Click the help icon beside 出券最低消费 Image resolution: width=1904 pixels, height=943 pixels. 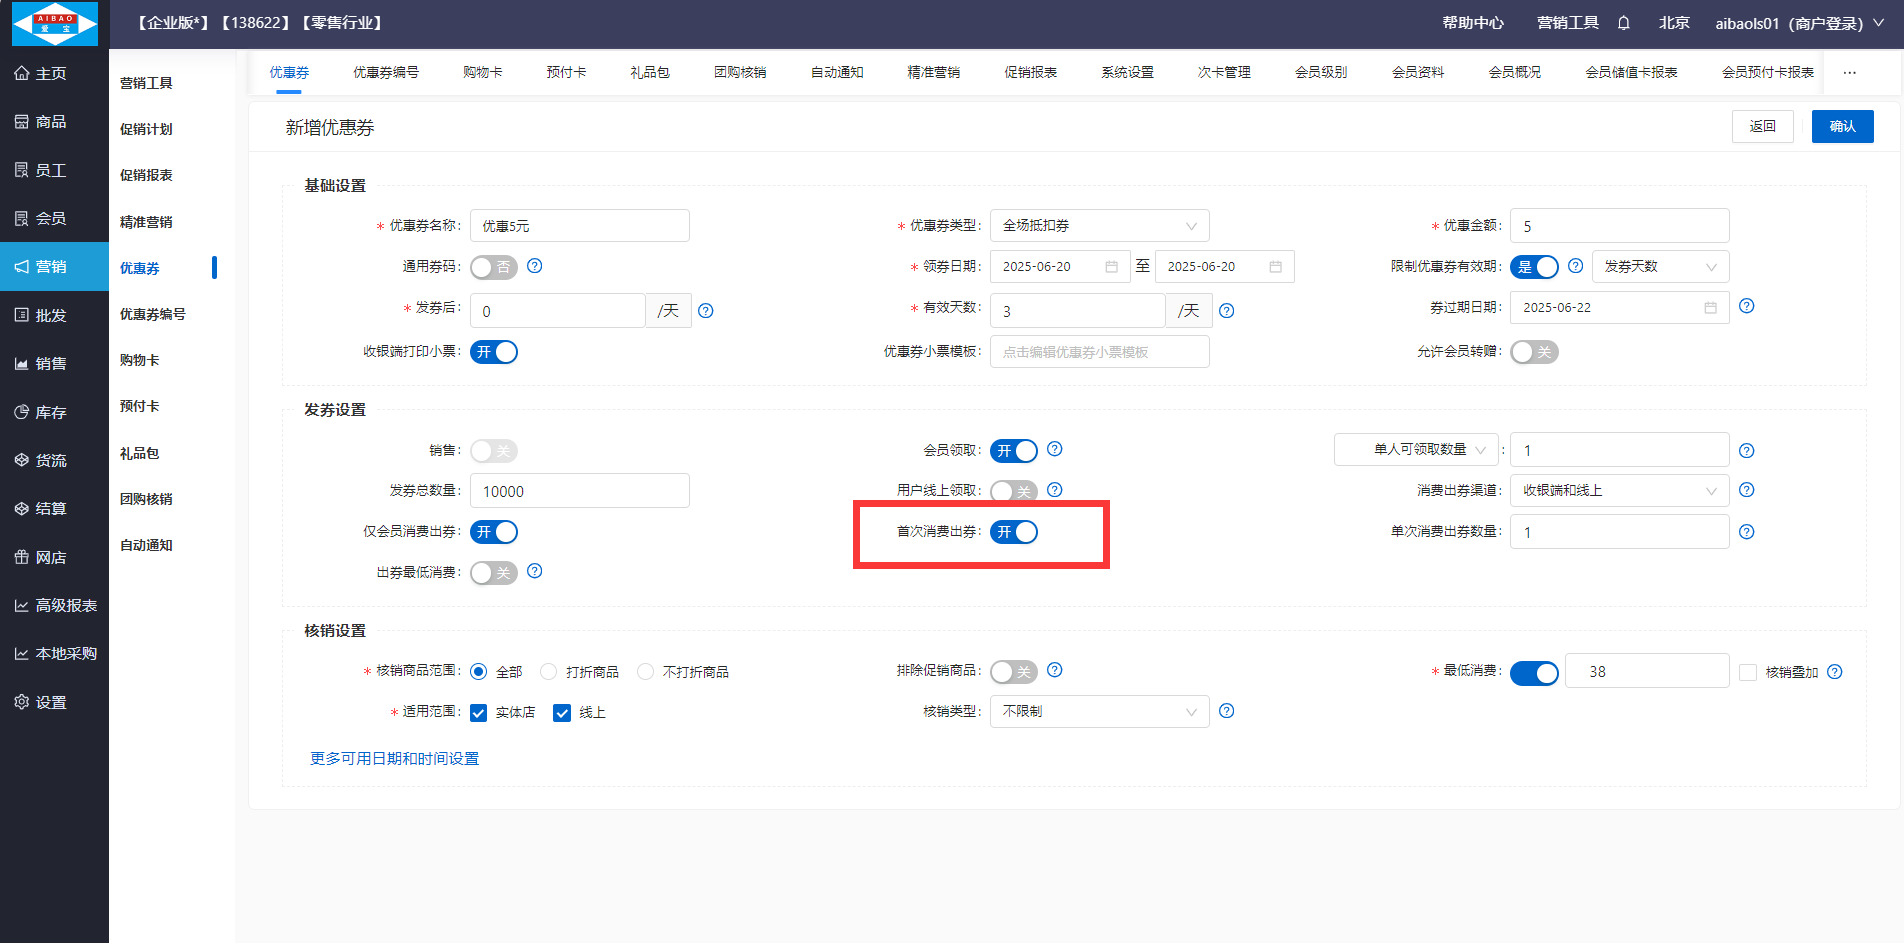[535, 571]
